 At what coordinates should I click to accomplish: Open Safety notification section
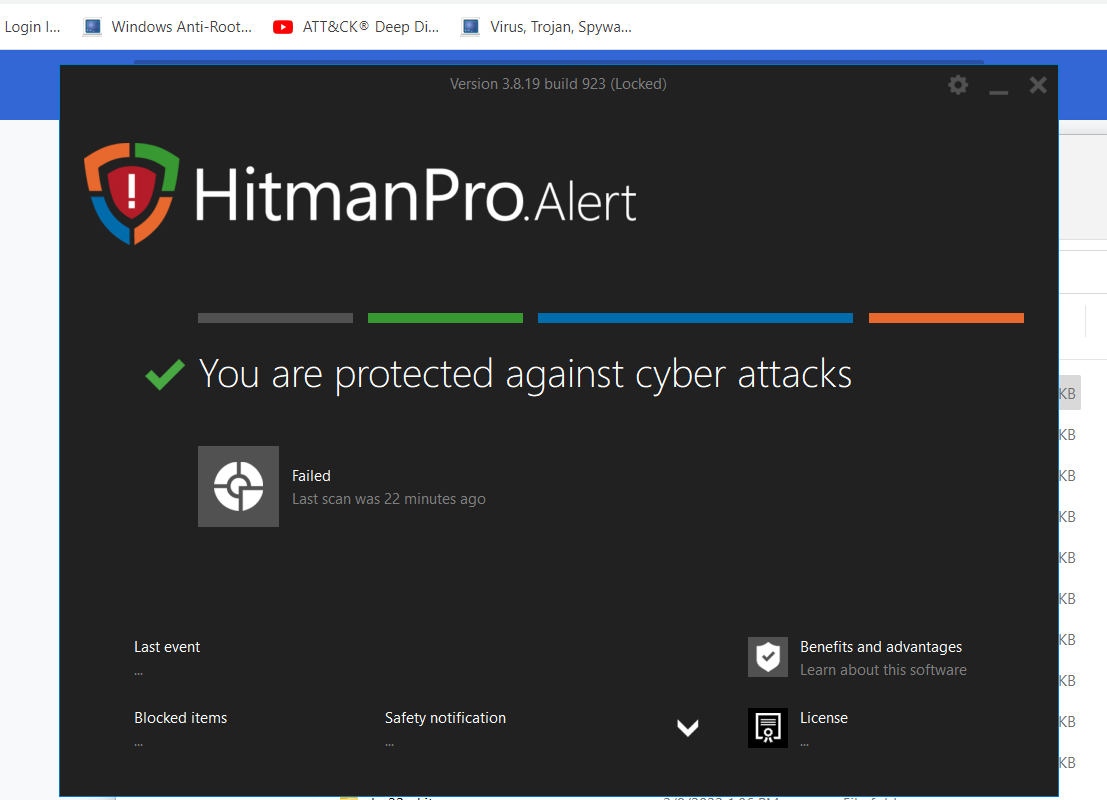[x=445, y=717]
